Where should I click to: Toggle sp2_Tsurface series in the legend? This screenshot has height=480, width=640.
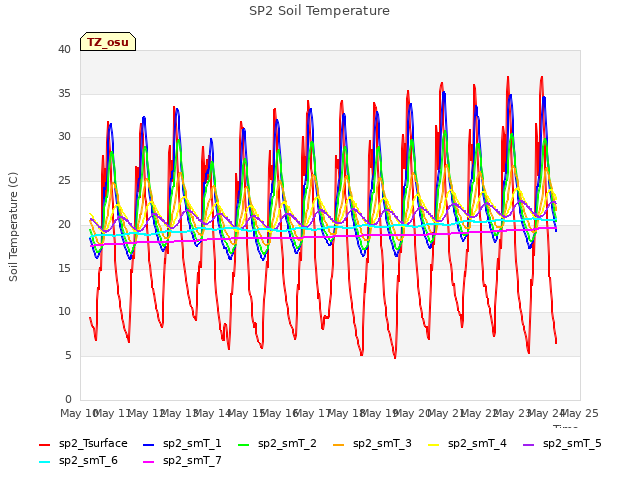pyautogui.click(x=83, y=443)
